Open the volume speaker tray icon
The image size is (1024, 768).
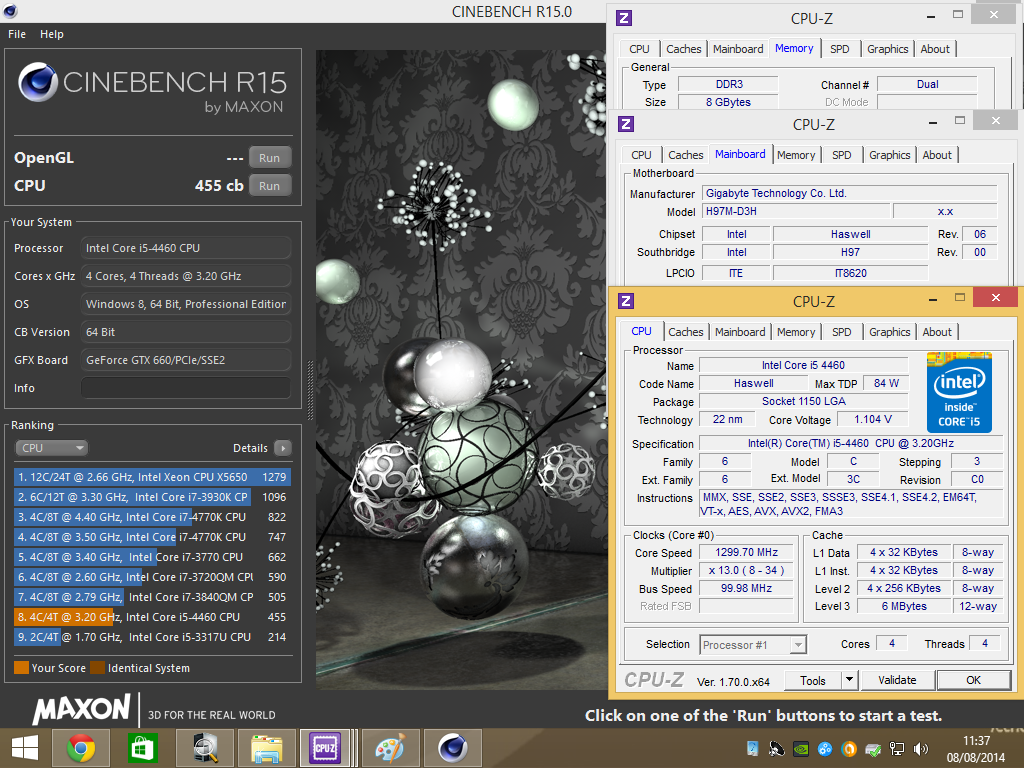[x=921, y=749]
